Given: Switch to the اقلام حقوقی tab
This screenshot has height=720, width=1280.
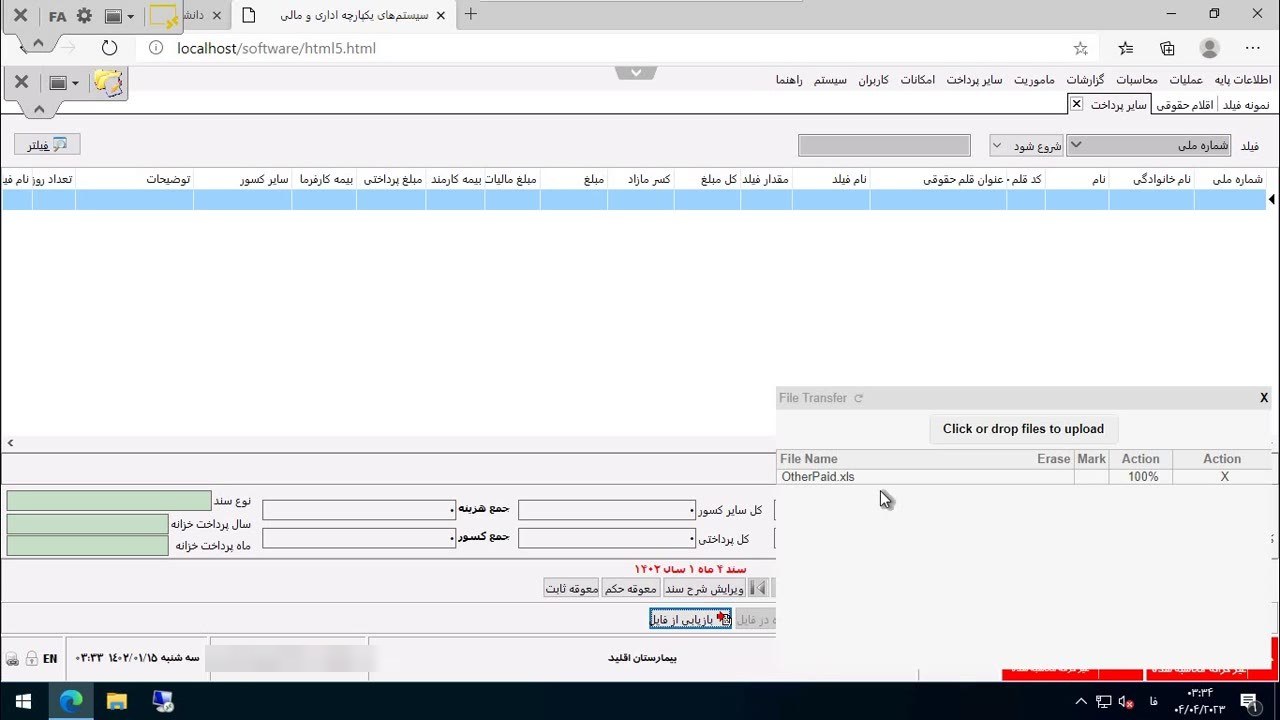Looking at the screenshot, I should coord(1185,105).
